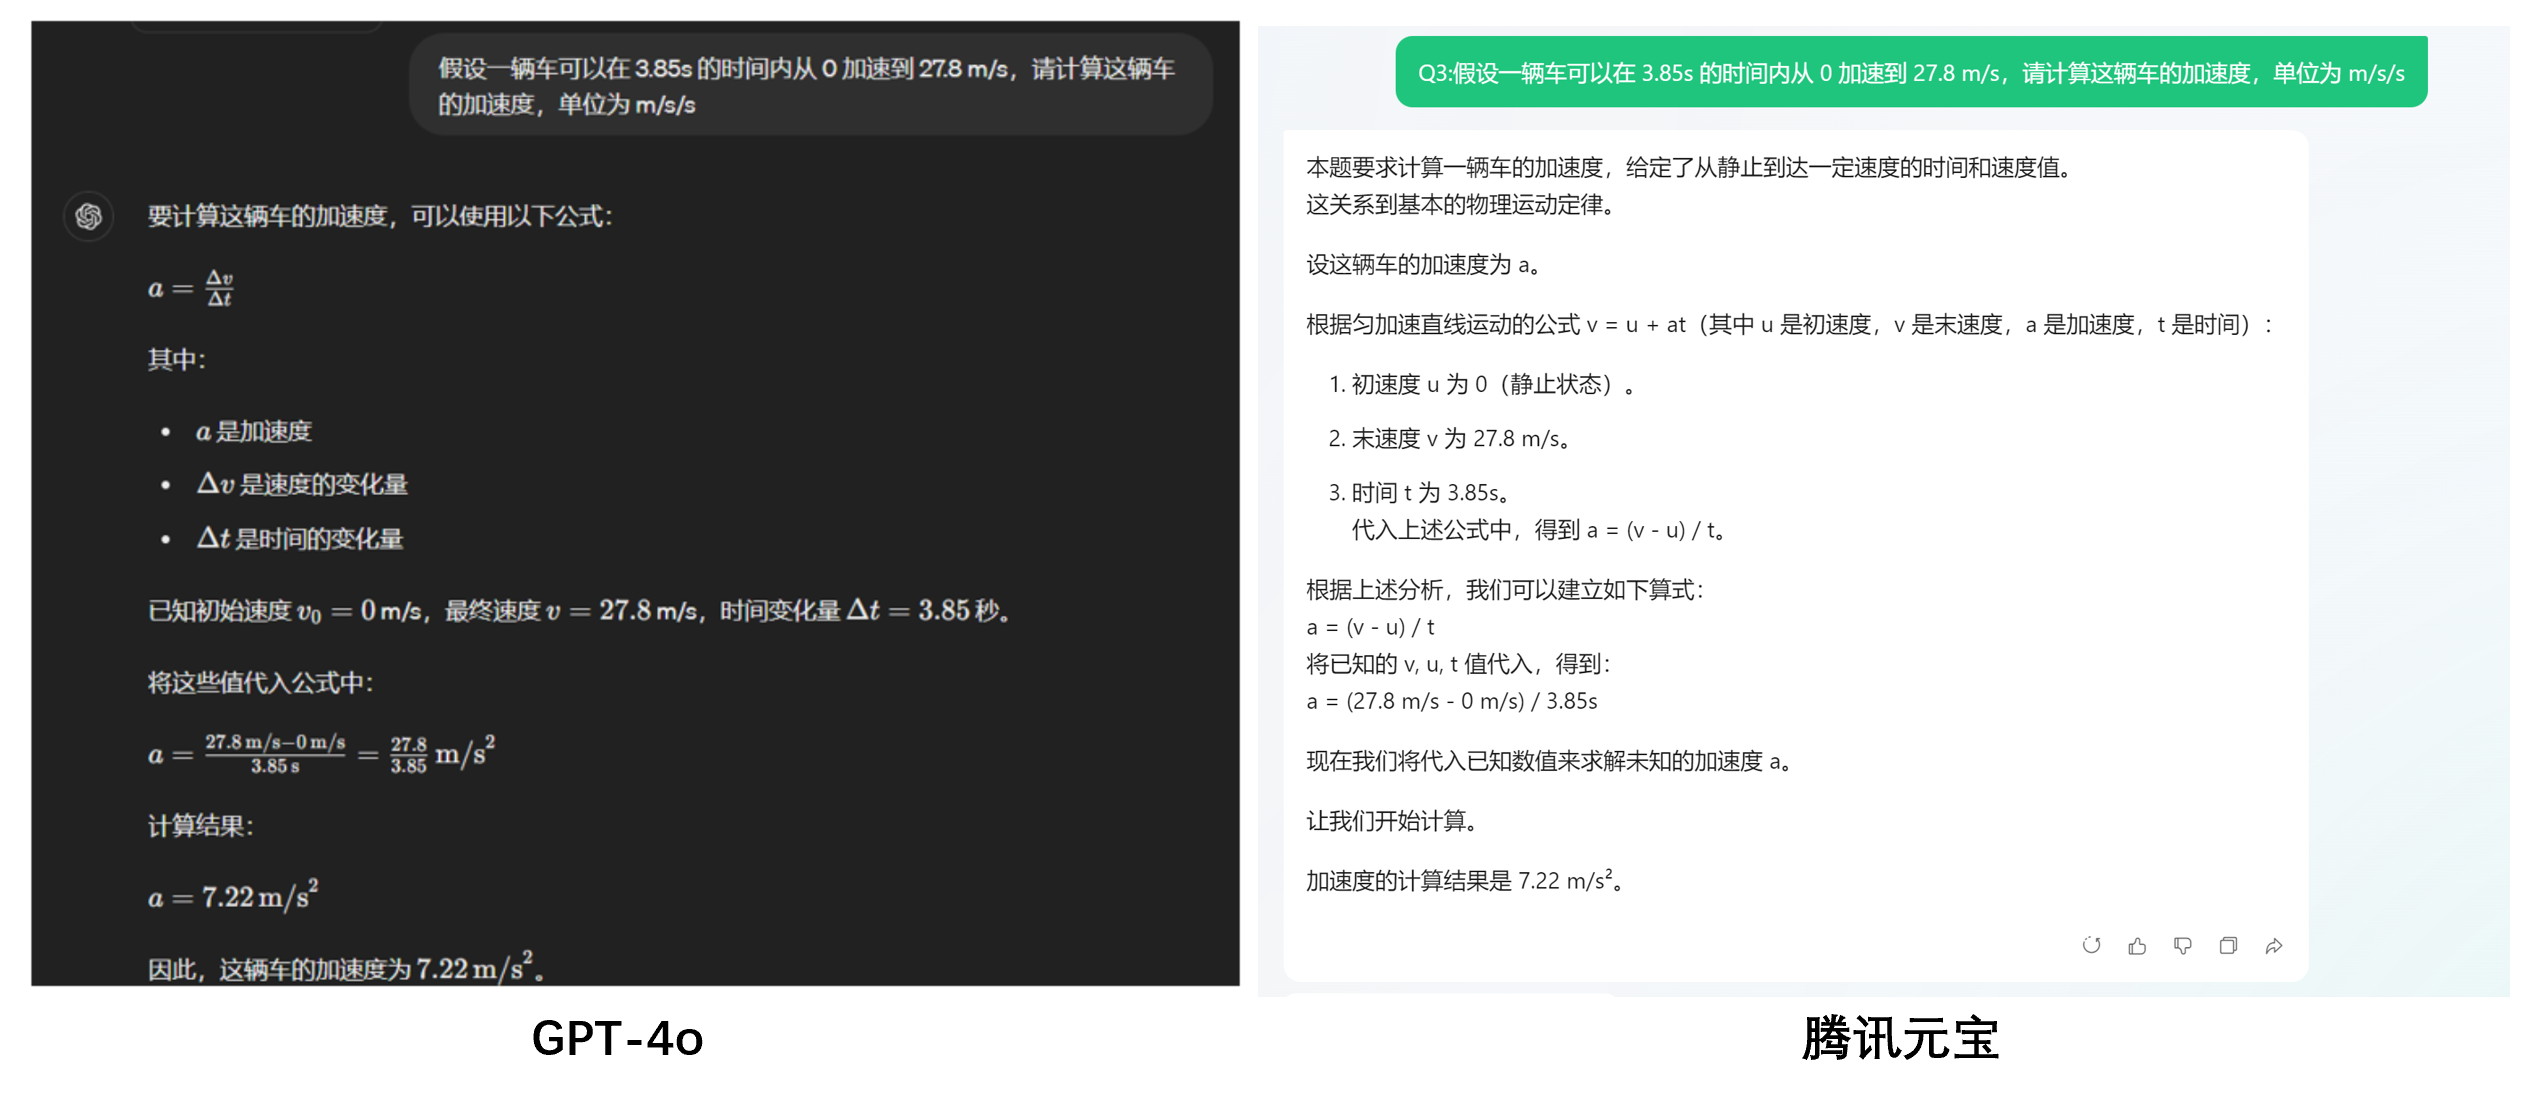Click the text '加速度的计算结果是 7.22 m/s²。'
Viewport: 2535px width, 1103px height.
[1467, 880]
